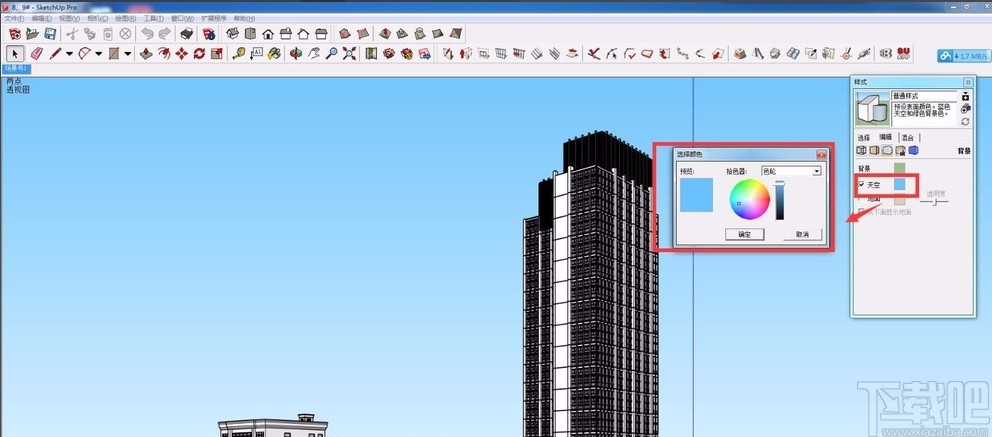Open the 视图 View menu

click(70, 18)
